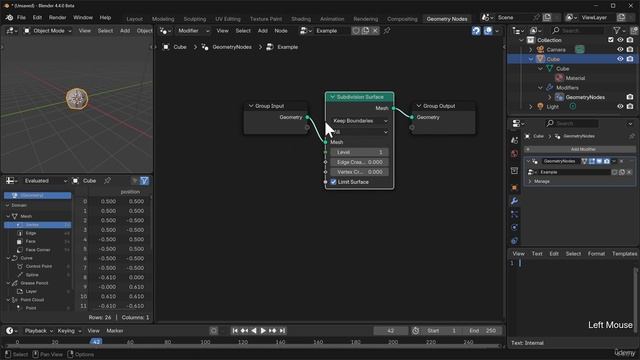Open the File menu
640x360 pixels.
coord(21,18)
